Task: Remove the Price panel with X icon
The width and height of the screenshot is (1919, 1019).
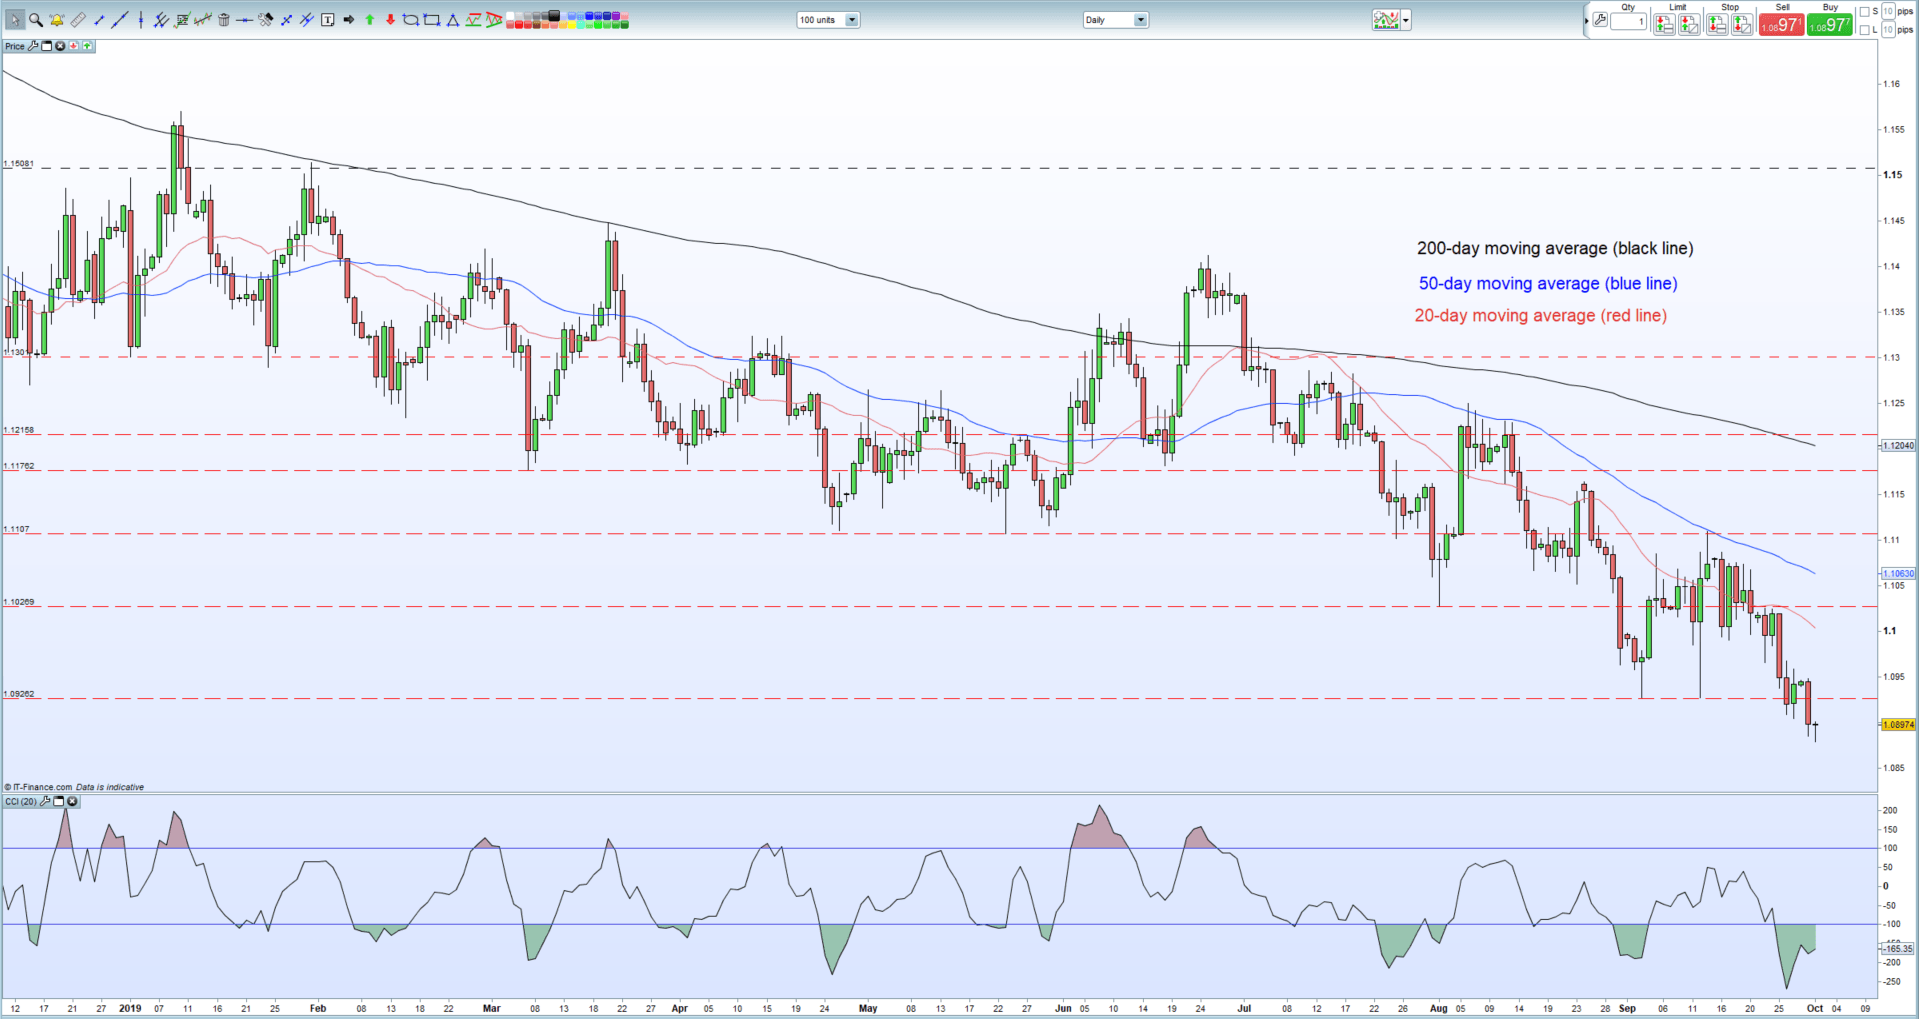Action: [x=60, y=46]
